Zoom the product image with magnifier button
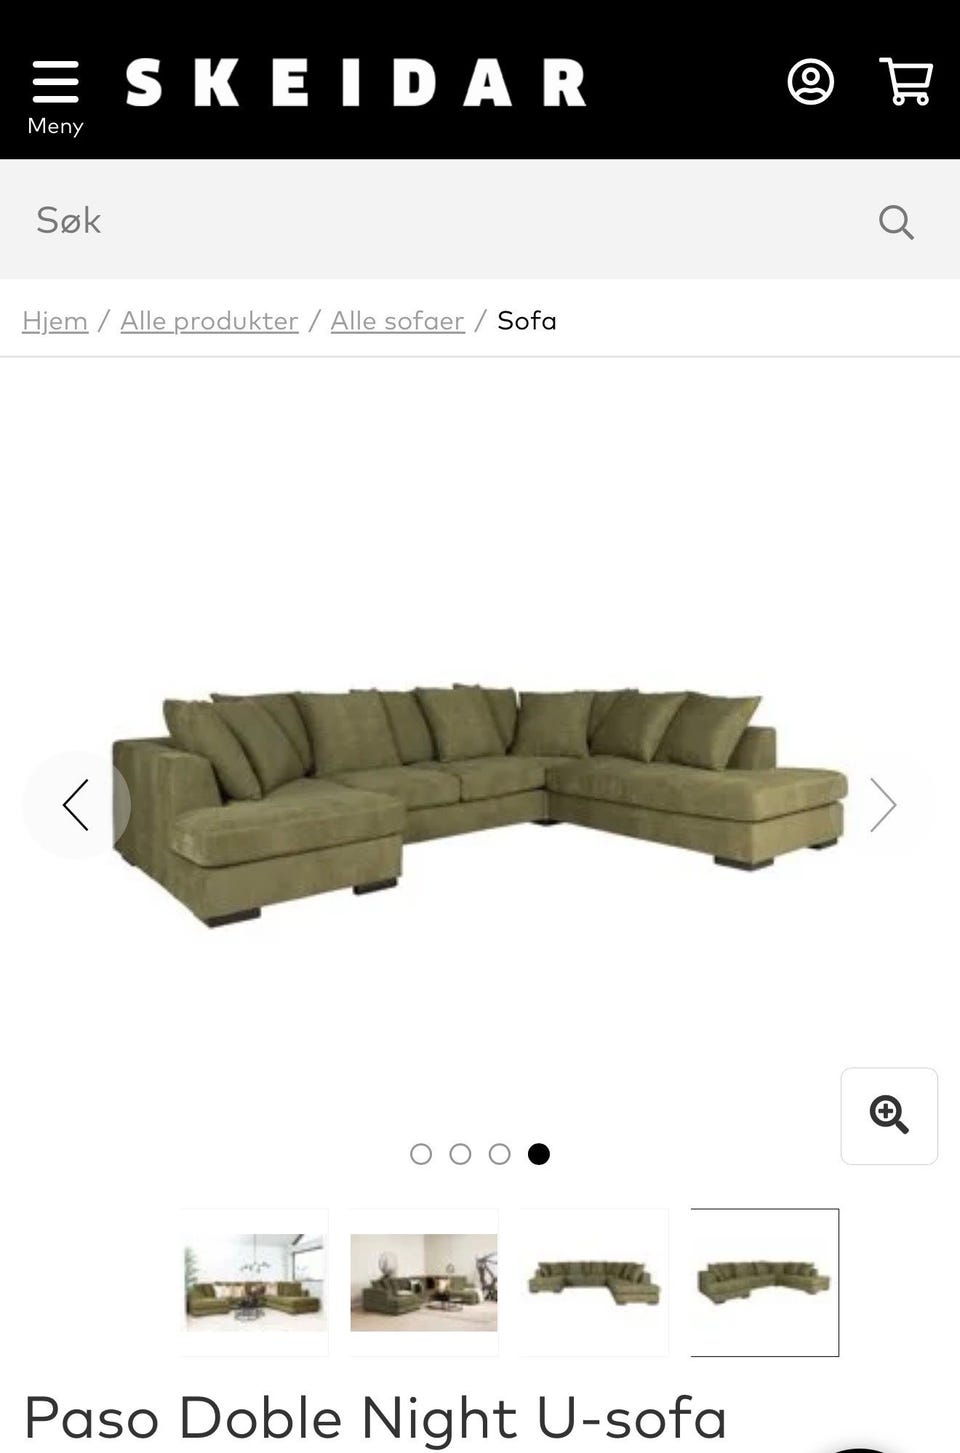This screenshot has height=1453, width=960. (889, 1116)
